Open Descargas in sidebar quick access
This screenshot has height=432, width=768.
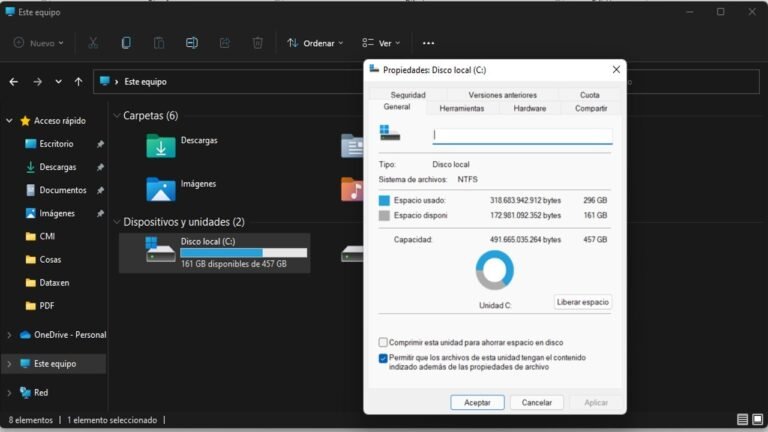point(57,167)
